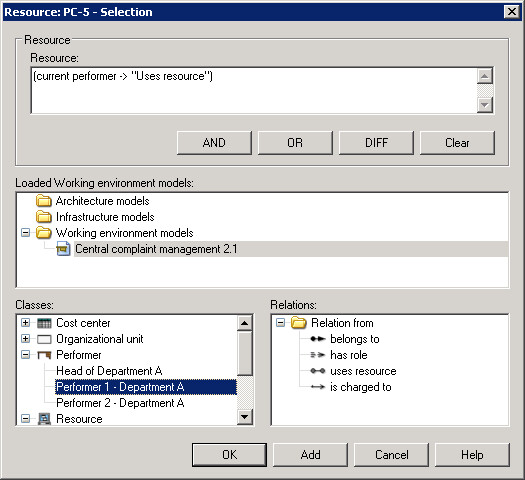Click into the Resource expression text field
Viewport: 525px width, 480px height.
[x=254, y=91]
